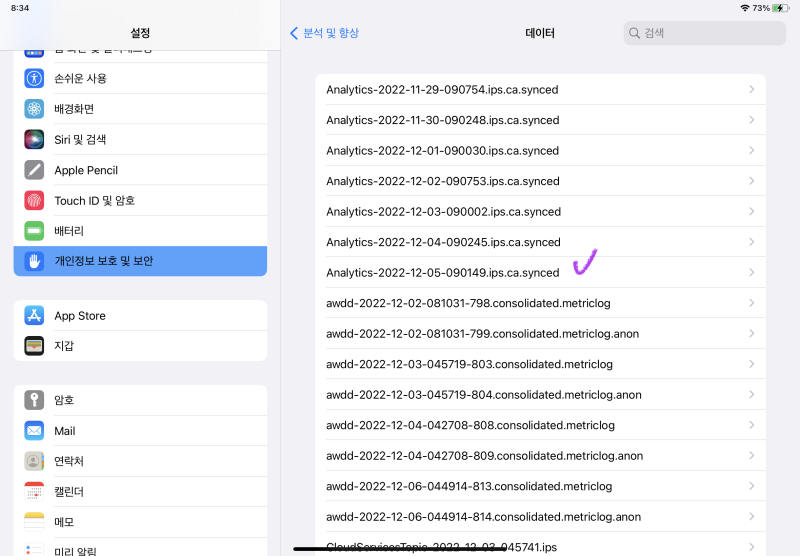This screenshot has width=800, height=556.
Task: Tap the Contacts icon beside 연락처
Action: [34, 461]
